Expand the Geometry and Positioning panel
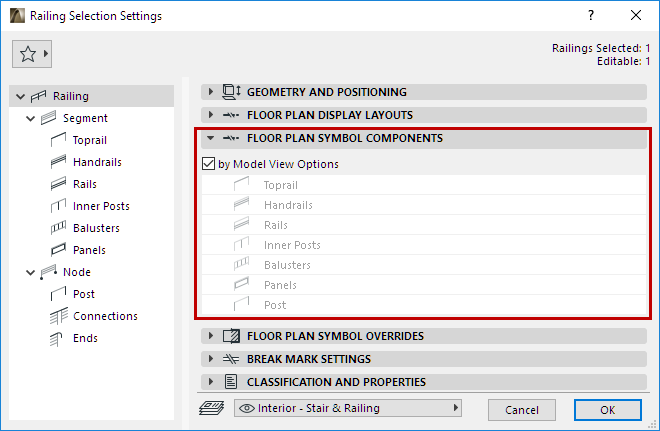The image size is (660, 431). pos(211,92)
